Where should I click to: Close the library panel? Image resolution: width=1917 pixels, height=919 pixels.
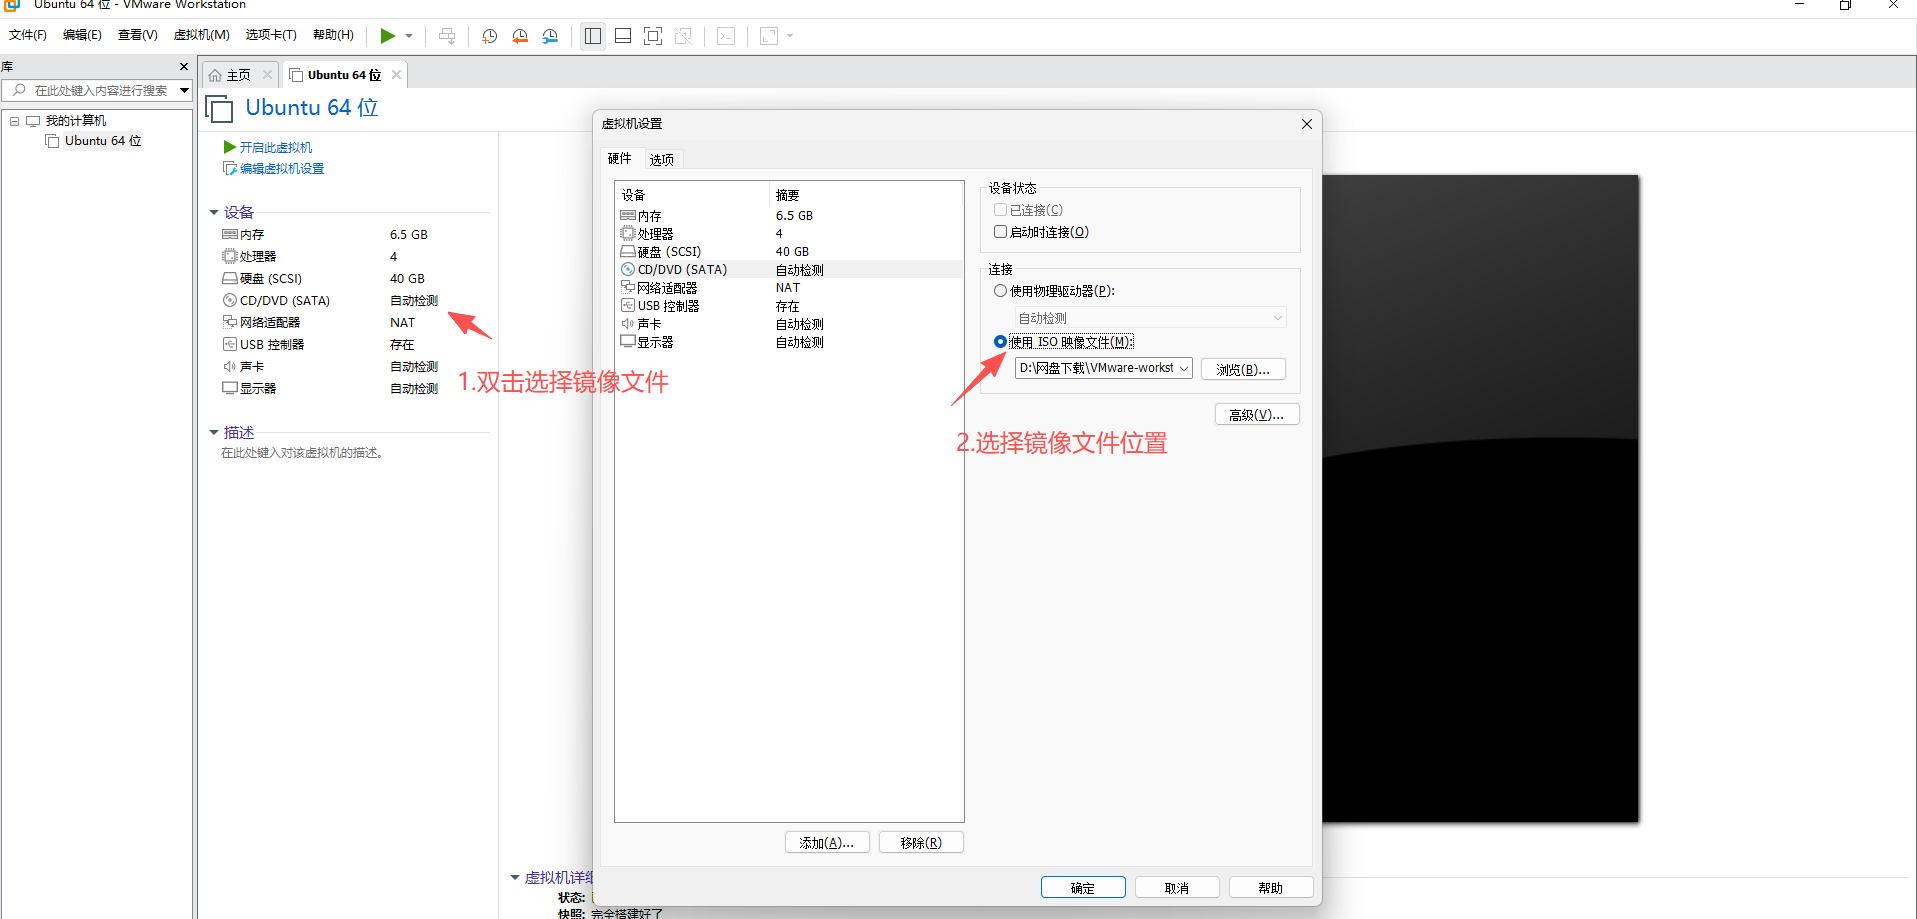point(184,66)
